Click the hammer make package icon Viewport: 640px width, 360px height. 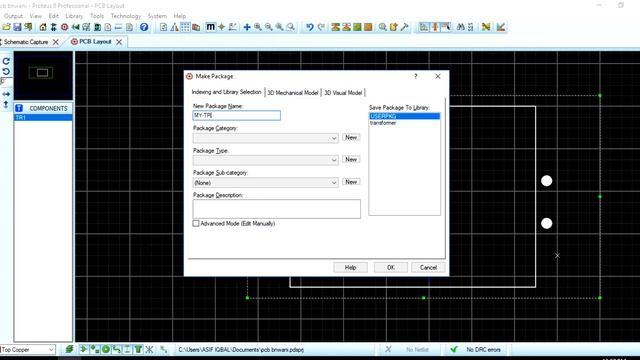(404, 27)
